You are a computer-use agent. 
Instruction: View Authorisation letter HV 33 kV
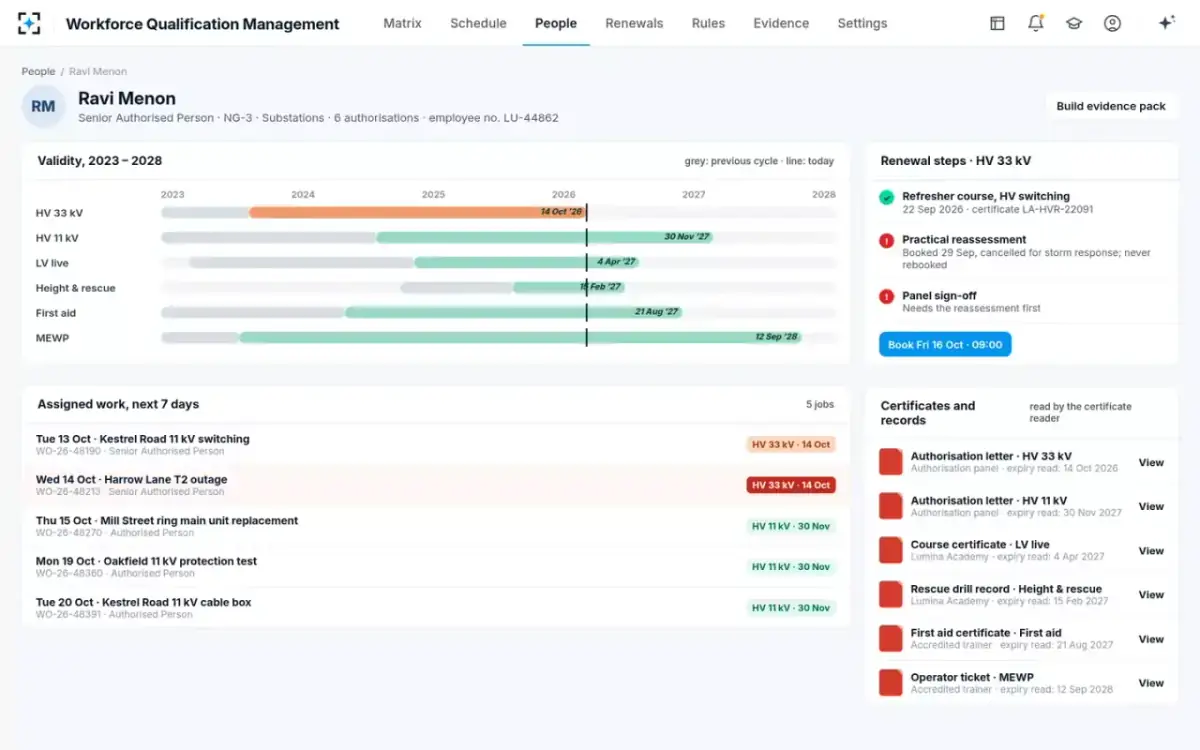point(1151,462)
